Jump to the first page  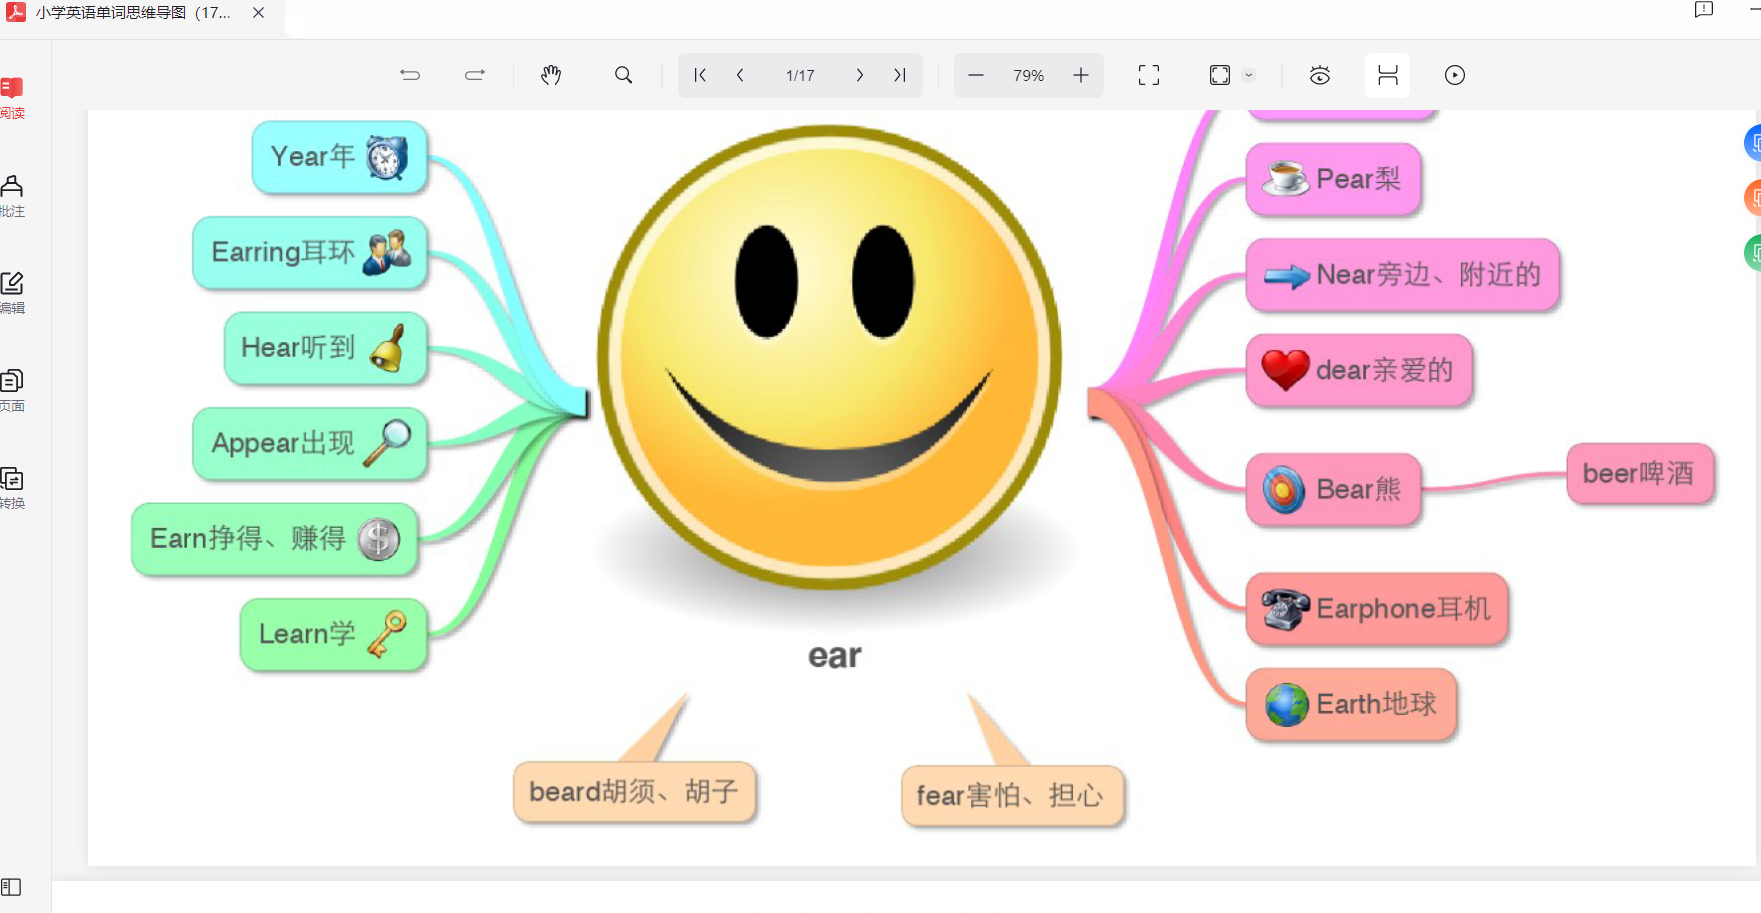tap(700, 75)
